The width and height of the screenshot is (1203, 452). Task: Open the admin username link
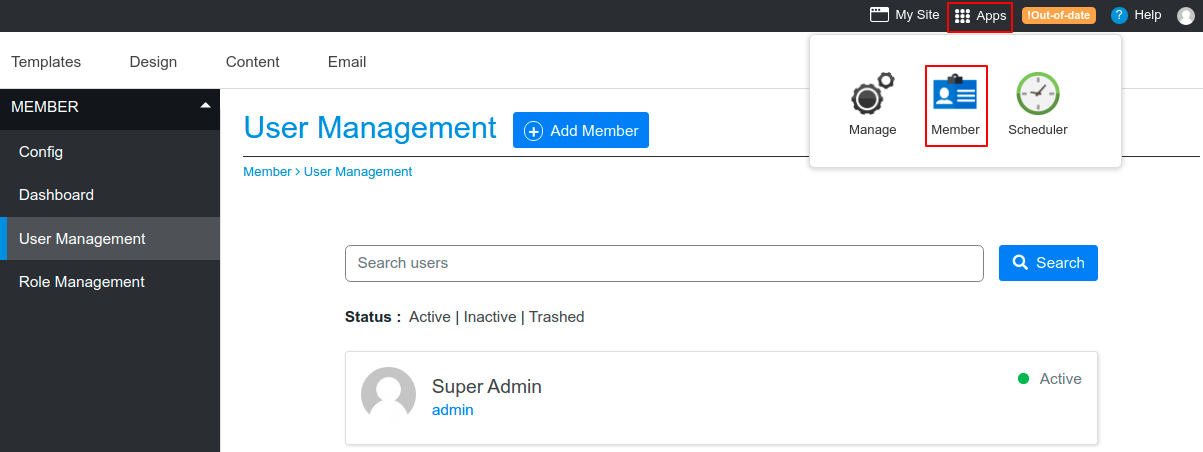point(453,410)
